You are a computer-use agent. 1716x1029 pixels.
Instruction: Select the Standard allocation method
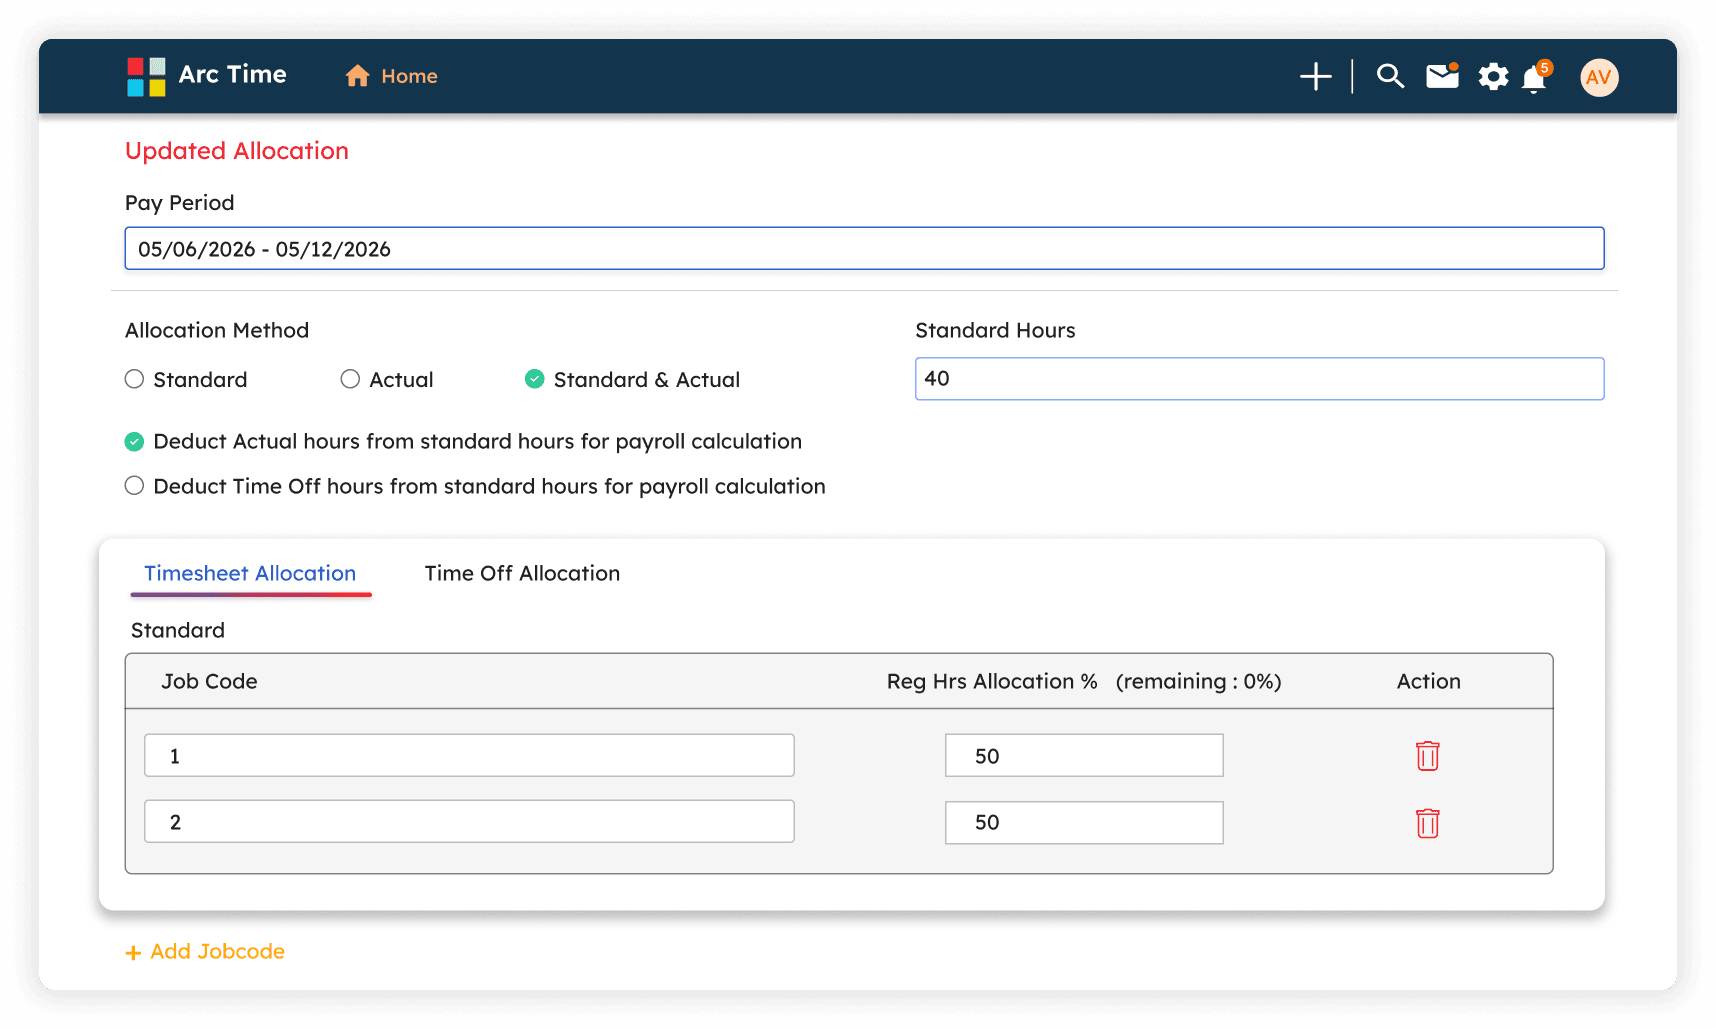tap(134, 379)
